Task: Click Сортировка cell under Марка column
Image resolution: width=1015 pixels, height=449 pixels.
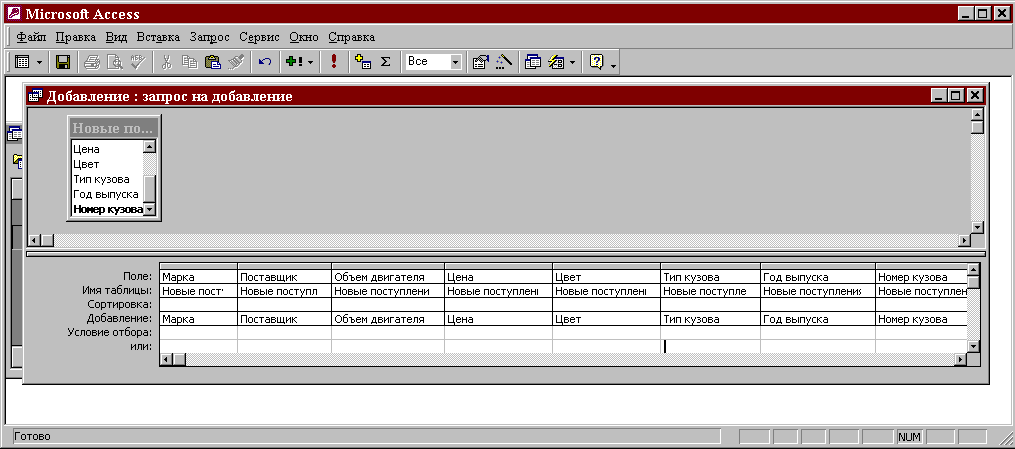Action: click(x=198, y=304)
